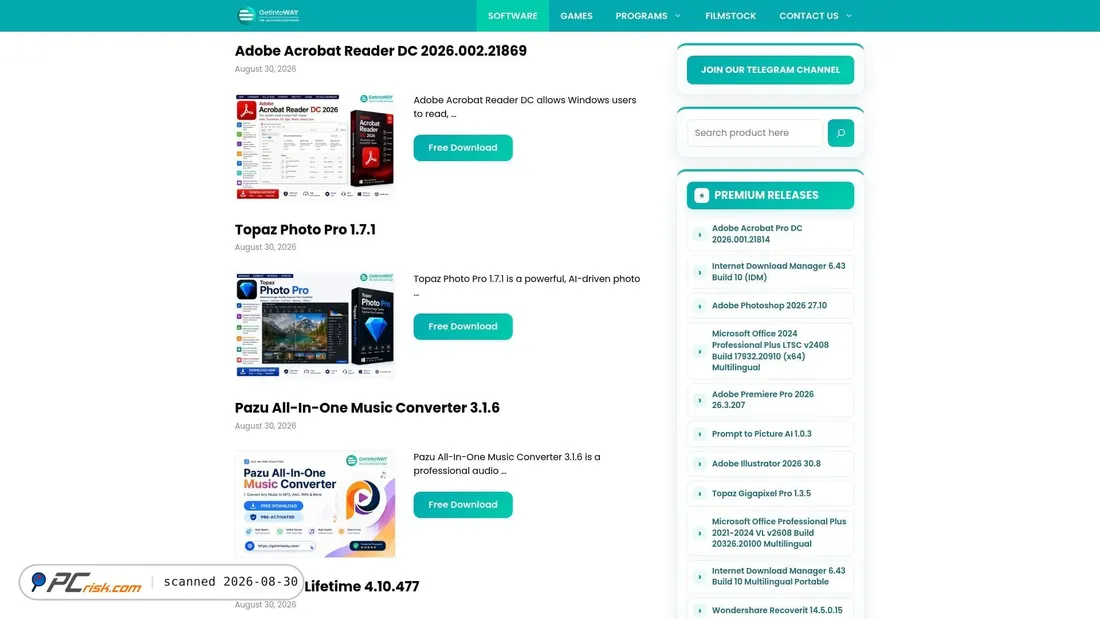Open Microsoft Office Professional Plus 2021-2024 VL link
1100x619 pixels.
coord(779,533)
